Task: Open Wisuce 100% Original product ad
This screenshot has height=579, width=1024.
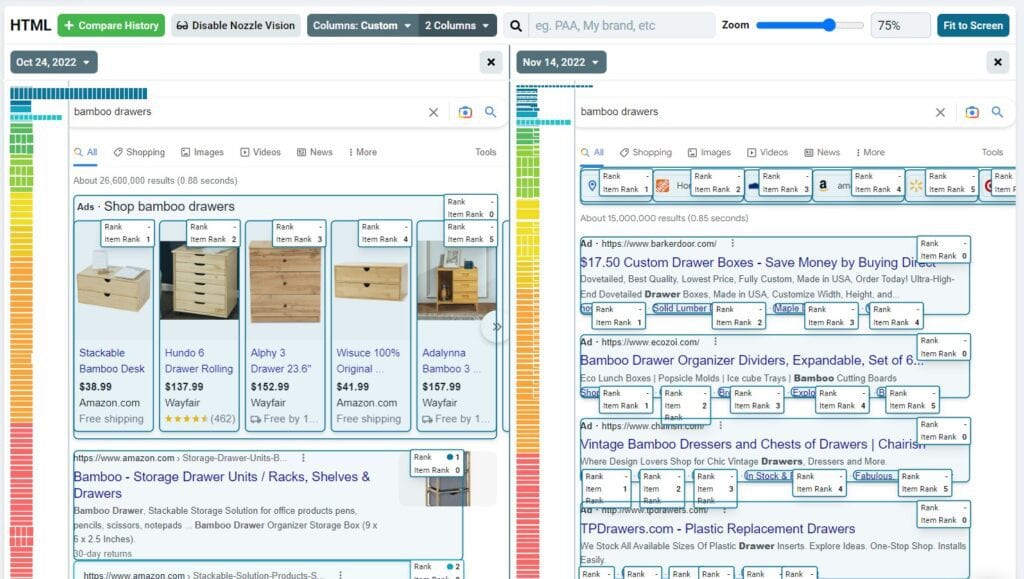Action: click(x=368, y=360)
